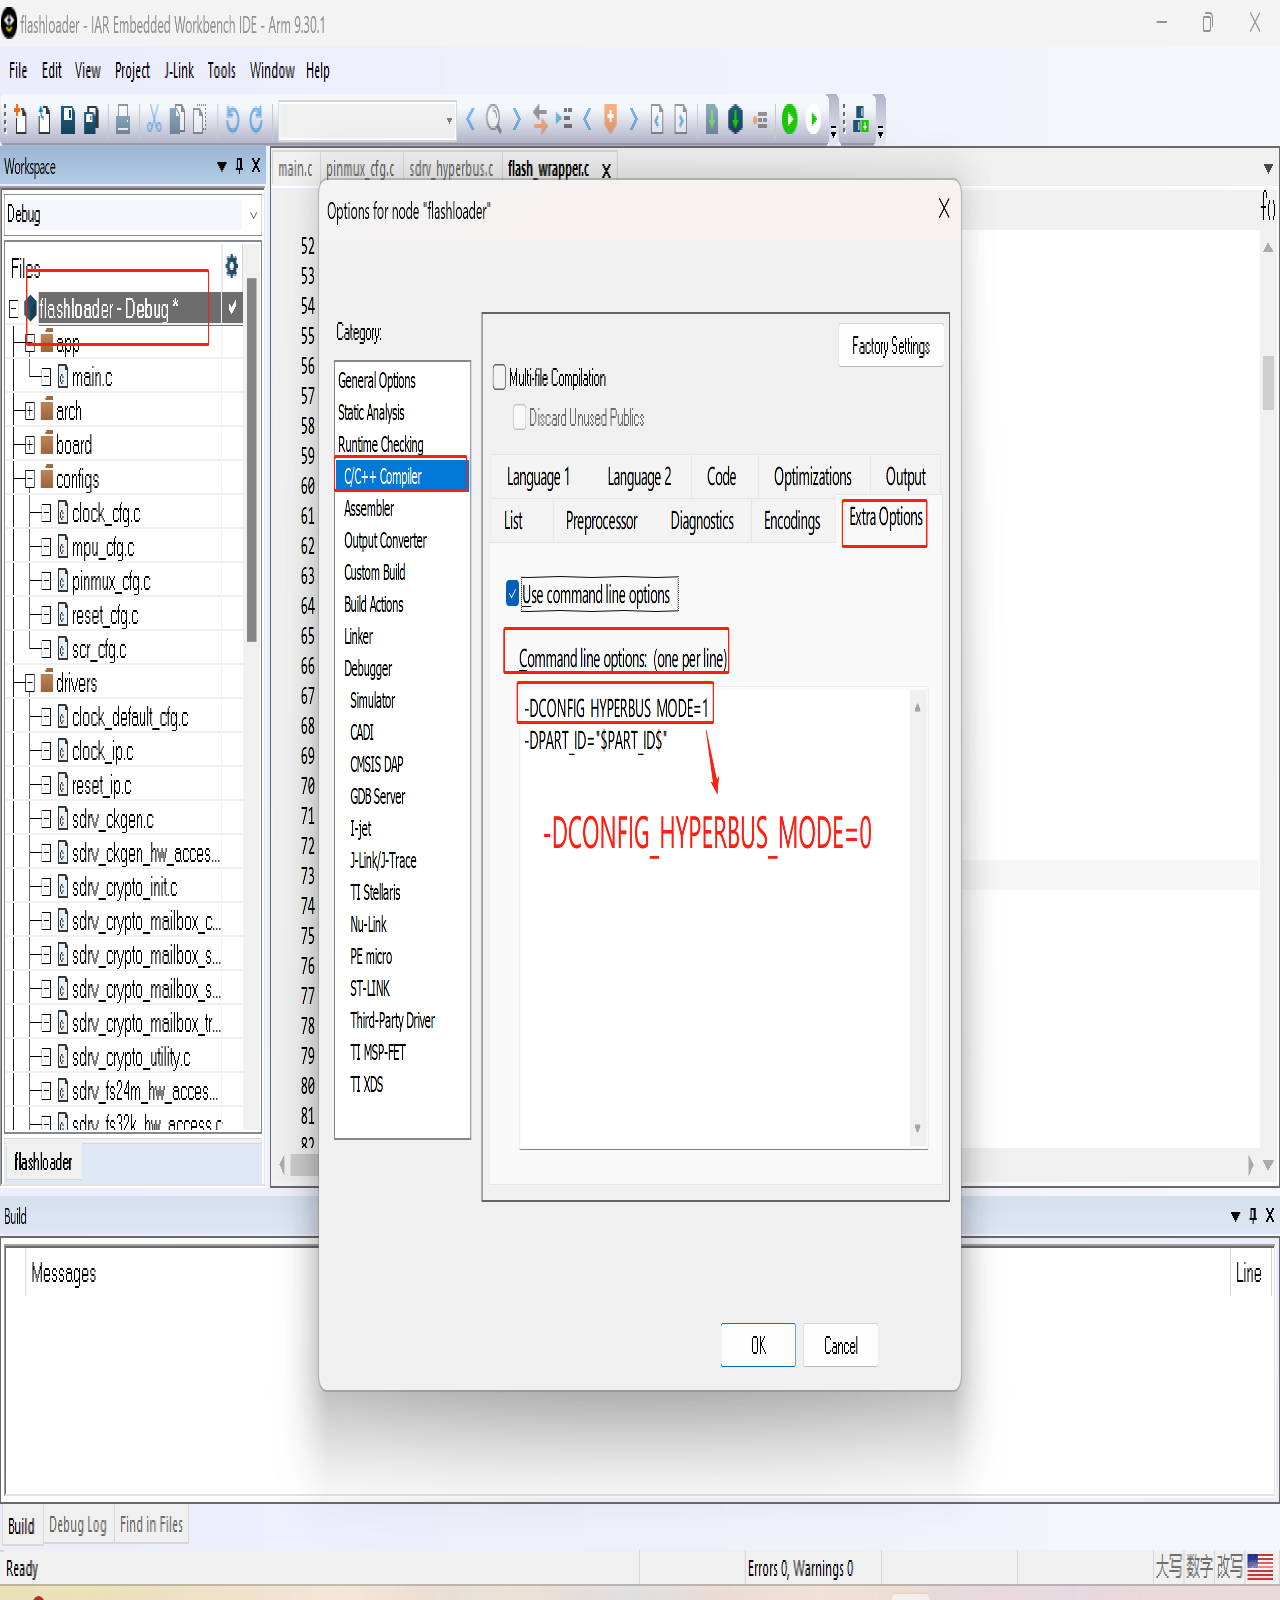Open the Project menu
The width and height of the screenshot is (1280, 1600).
coord(132,71)
